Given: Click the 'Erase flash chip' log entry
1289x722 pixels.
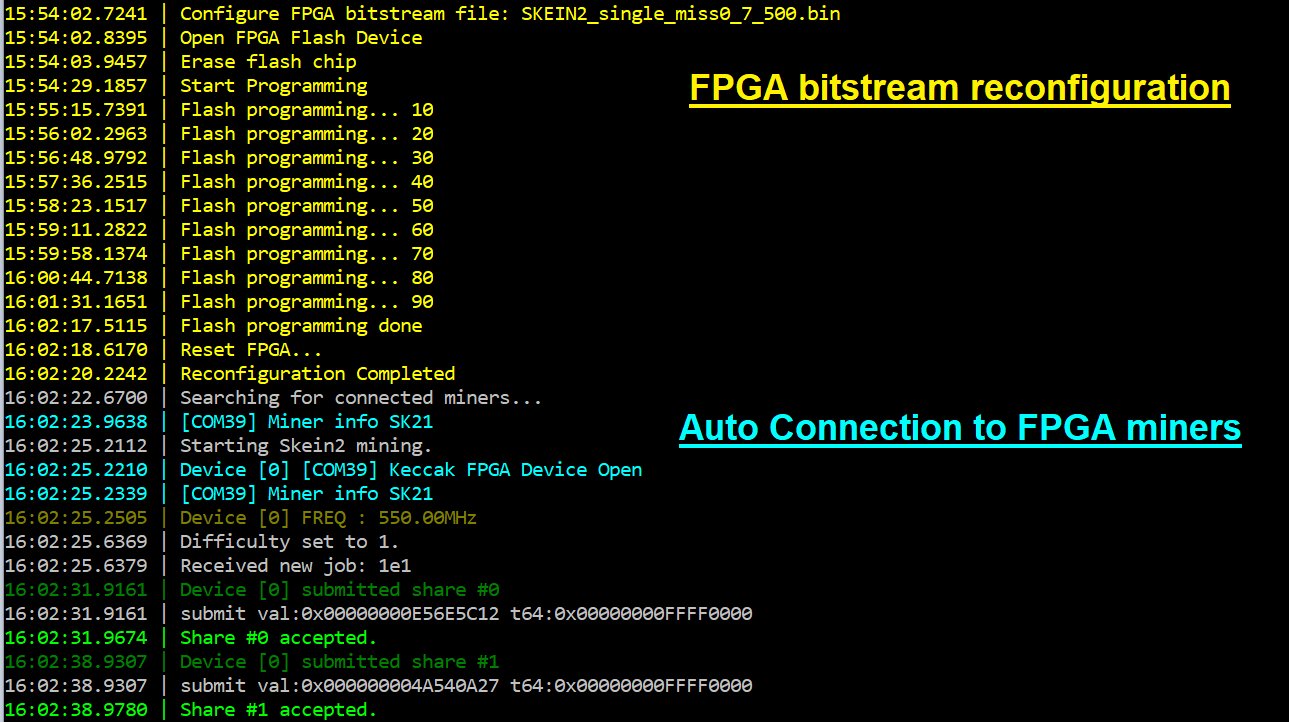Looking at the screenshot, I should [x=181, y=62].
